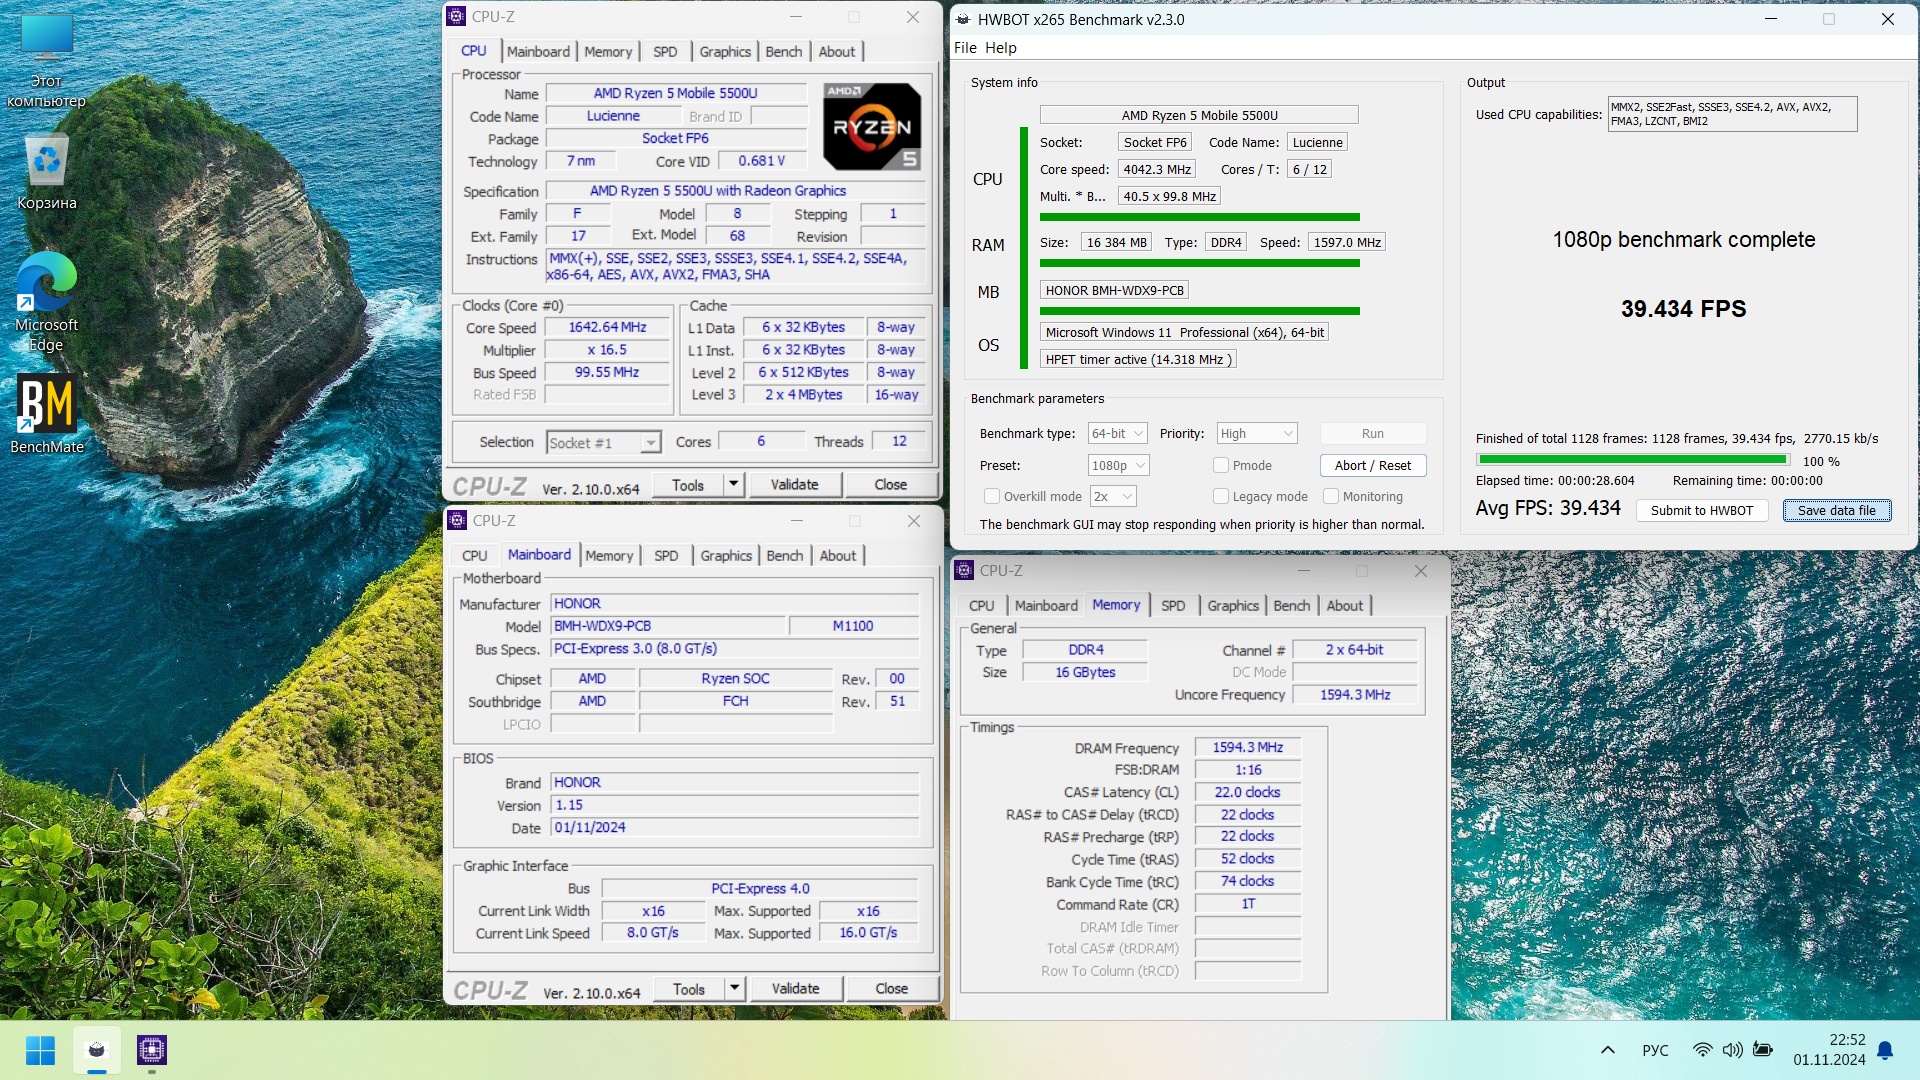The width and height of the screenshot is (1920, 1080).
Task: Enable the Monitoring checkbox
Action: [1330, 496]
